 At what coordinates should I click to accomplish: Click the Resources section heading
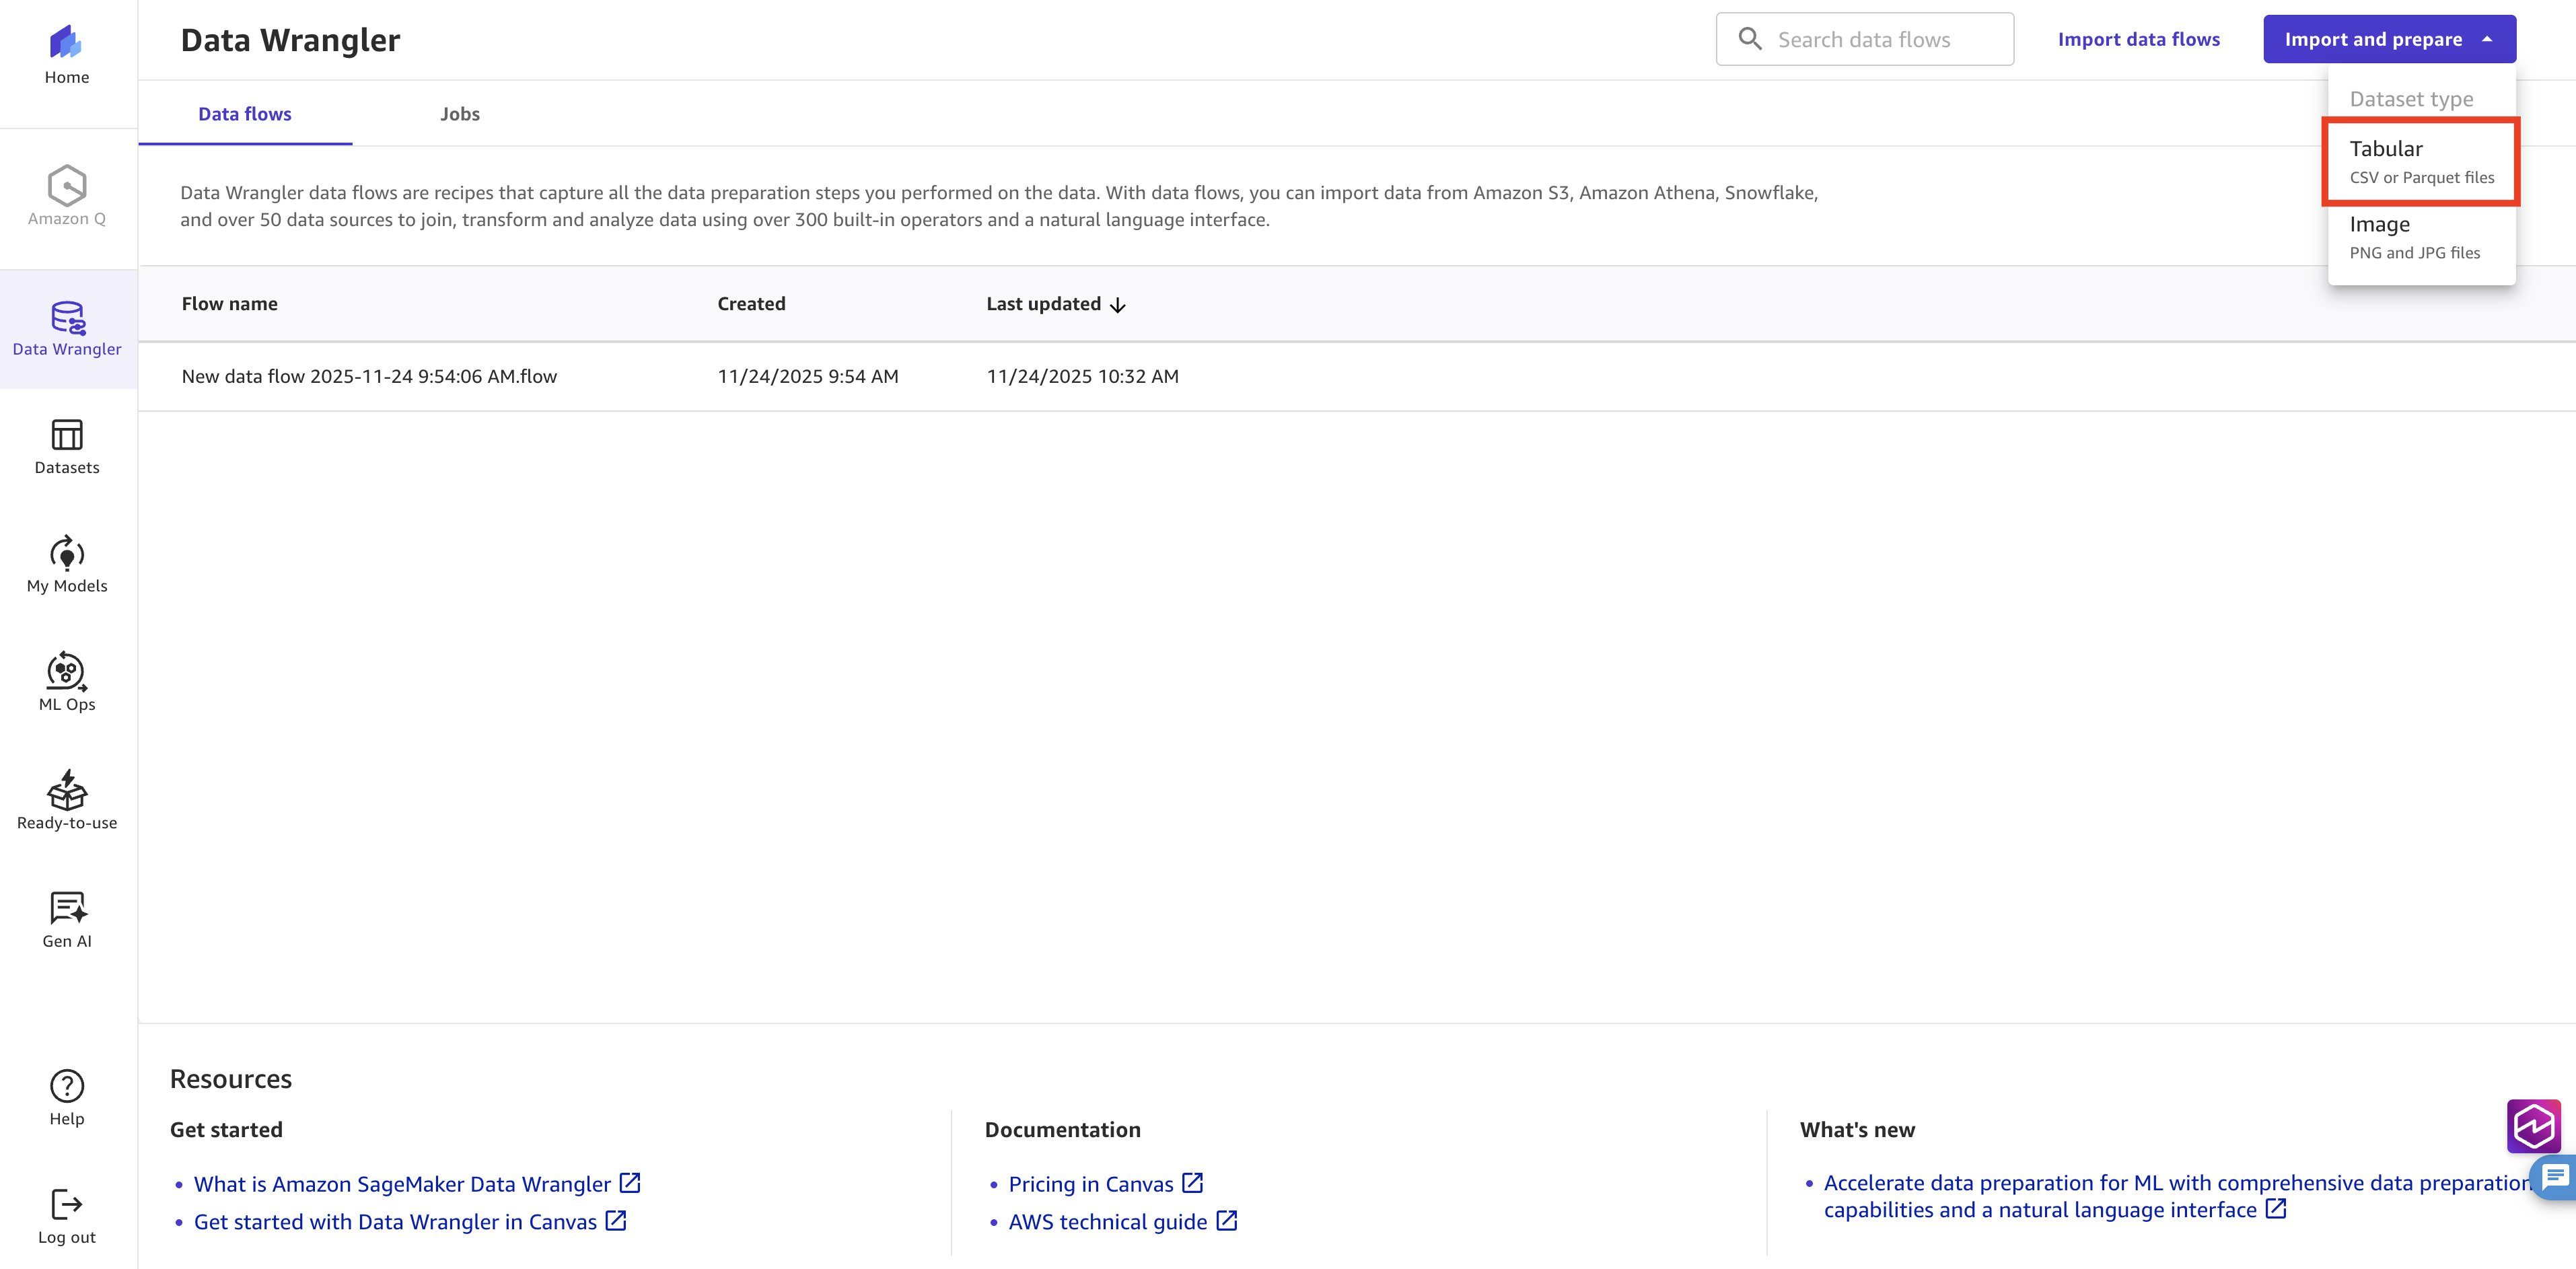(231, 1079)
